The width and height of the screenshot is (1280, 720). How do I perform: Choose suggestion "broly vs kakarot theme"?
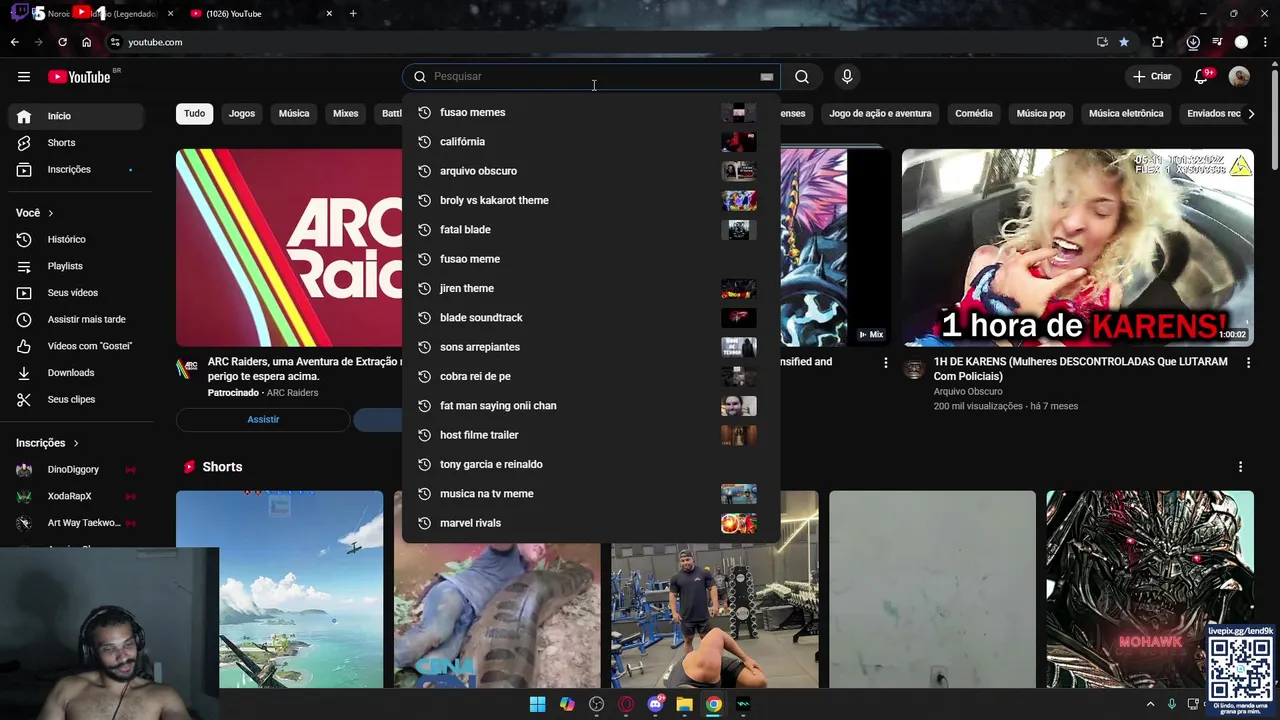(x=591, y=200)
